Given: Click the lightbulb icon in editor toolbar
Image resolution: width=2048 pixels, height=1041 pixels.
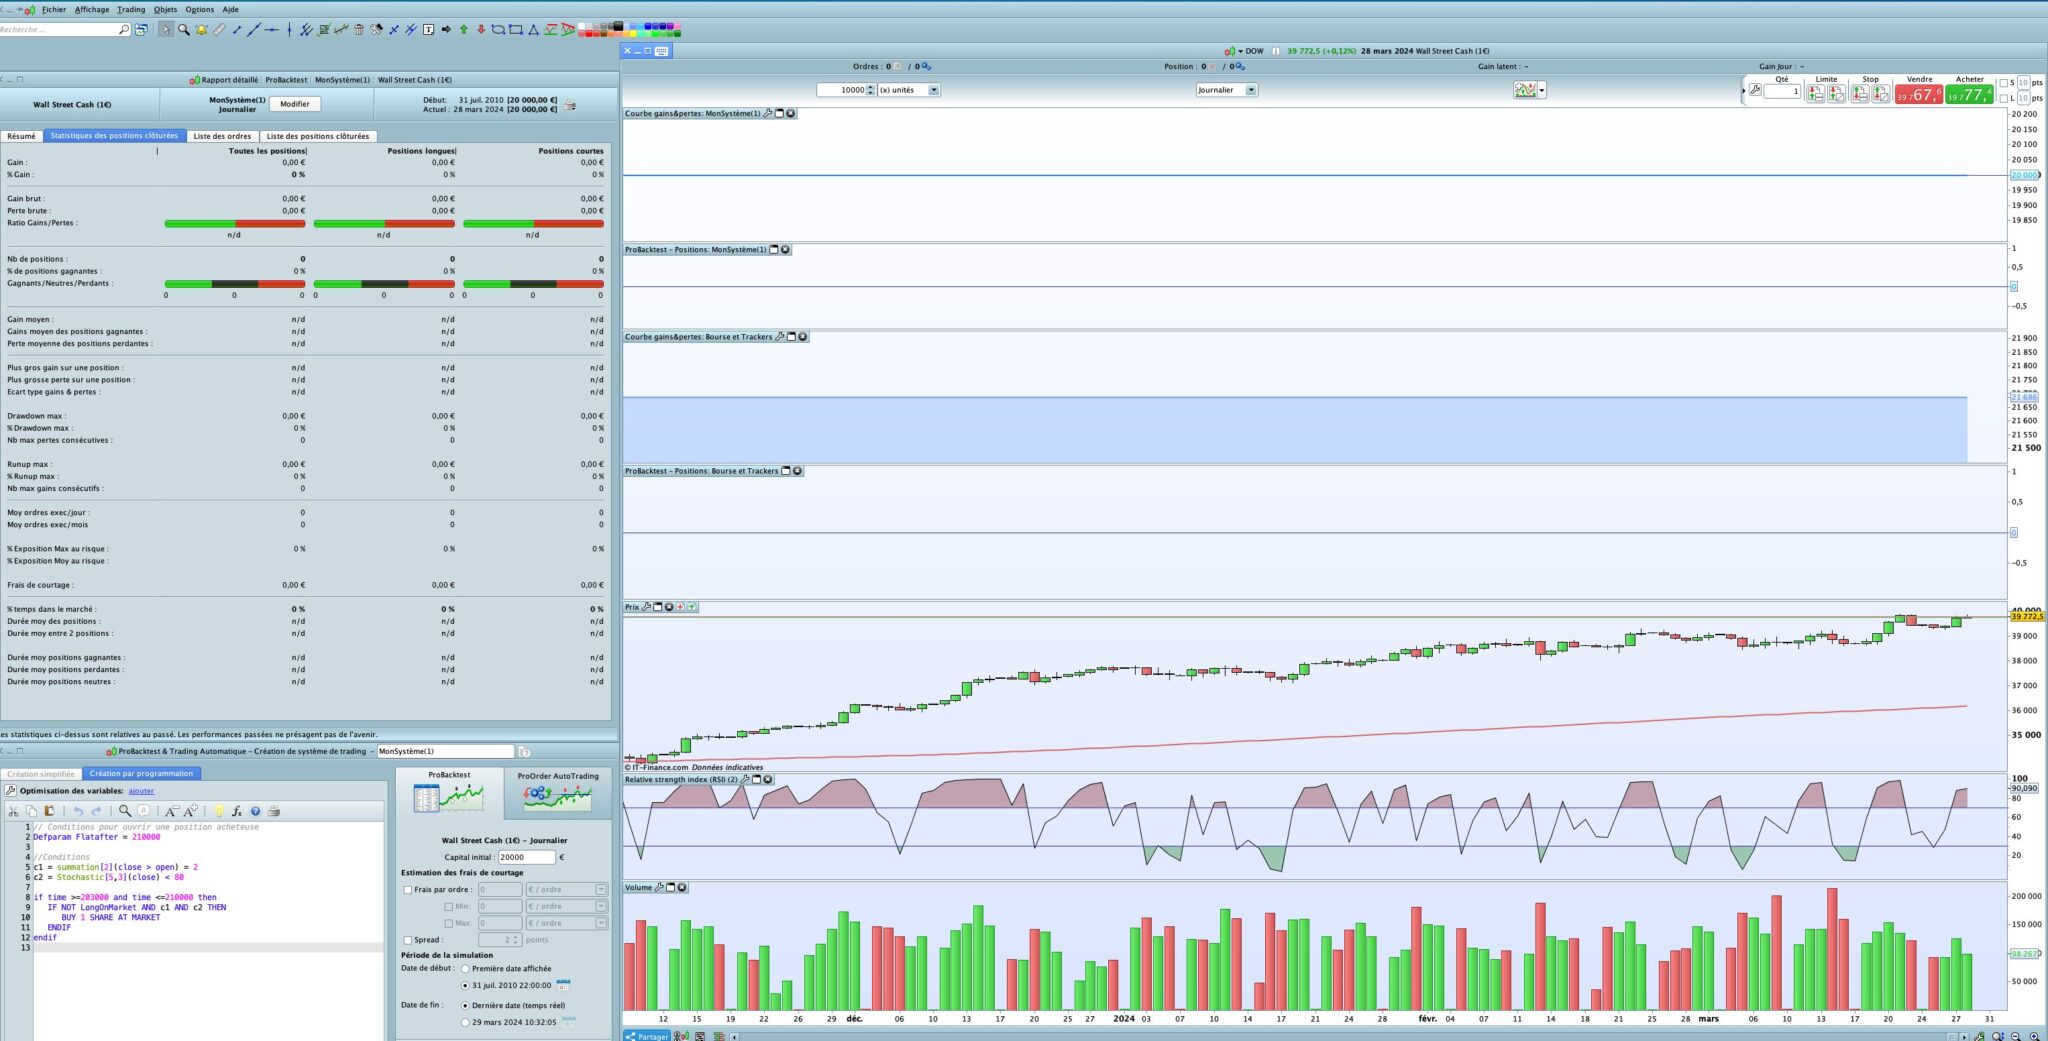Looking at the screenshot, I should pyautogui.click(x=219, y=811).
